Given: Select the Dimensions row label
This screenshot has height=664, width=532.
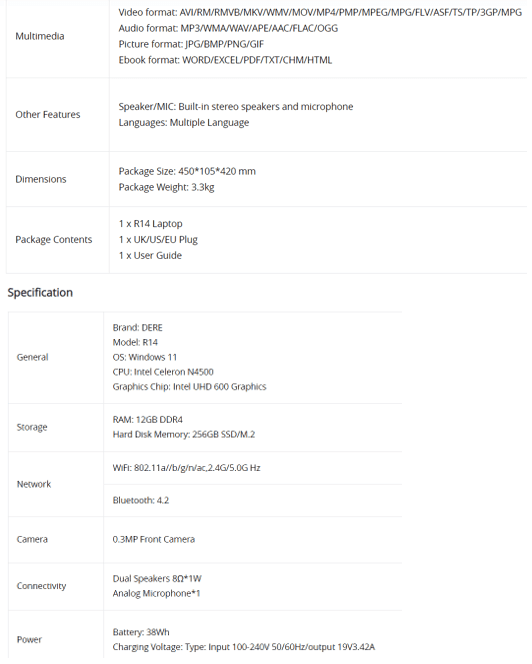Looking at the screenshot, I should 41,179.
